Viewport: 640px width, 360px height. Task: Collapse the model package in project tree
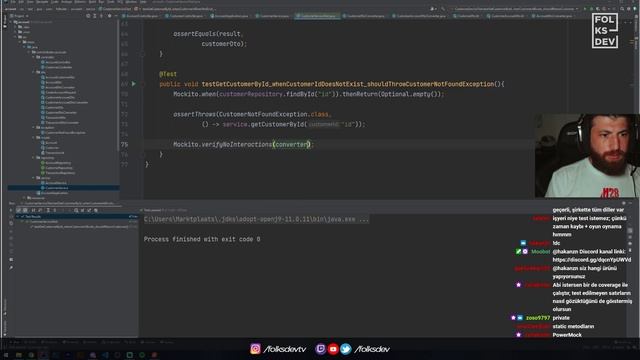33,138
